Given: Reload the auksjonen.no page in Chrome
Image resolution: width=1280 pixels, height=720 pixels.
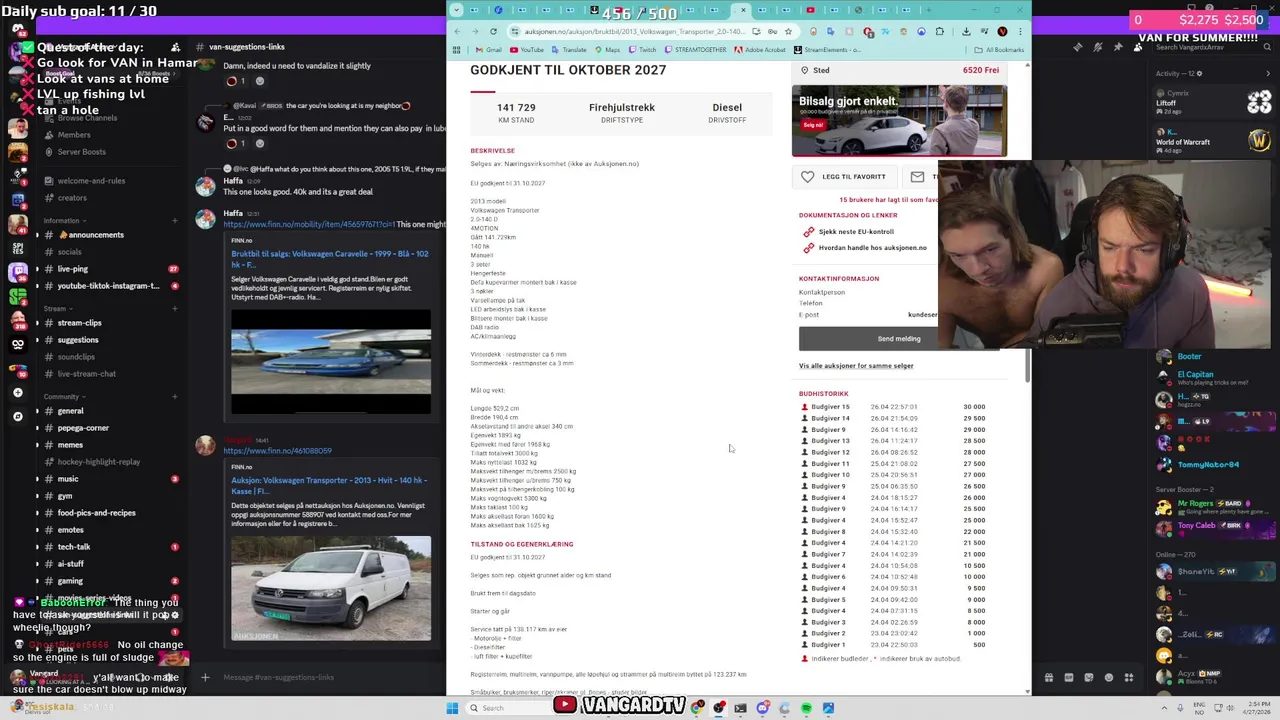Looking at the screenshot, I should pyautogui.click(x=493, y=31).
